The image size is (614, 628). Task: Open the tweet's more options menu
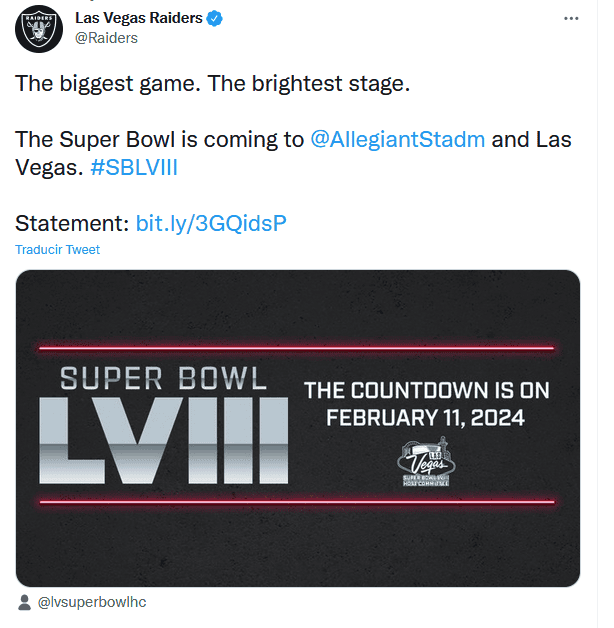pyautogui.click(x=571, y=18)
